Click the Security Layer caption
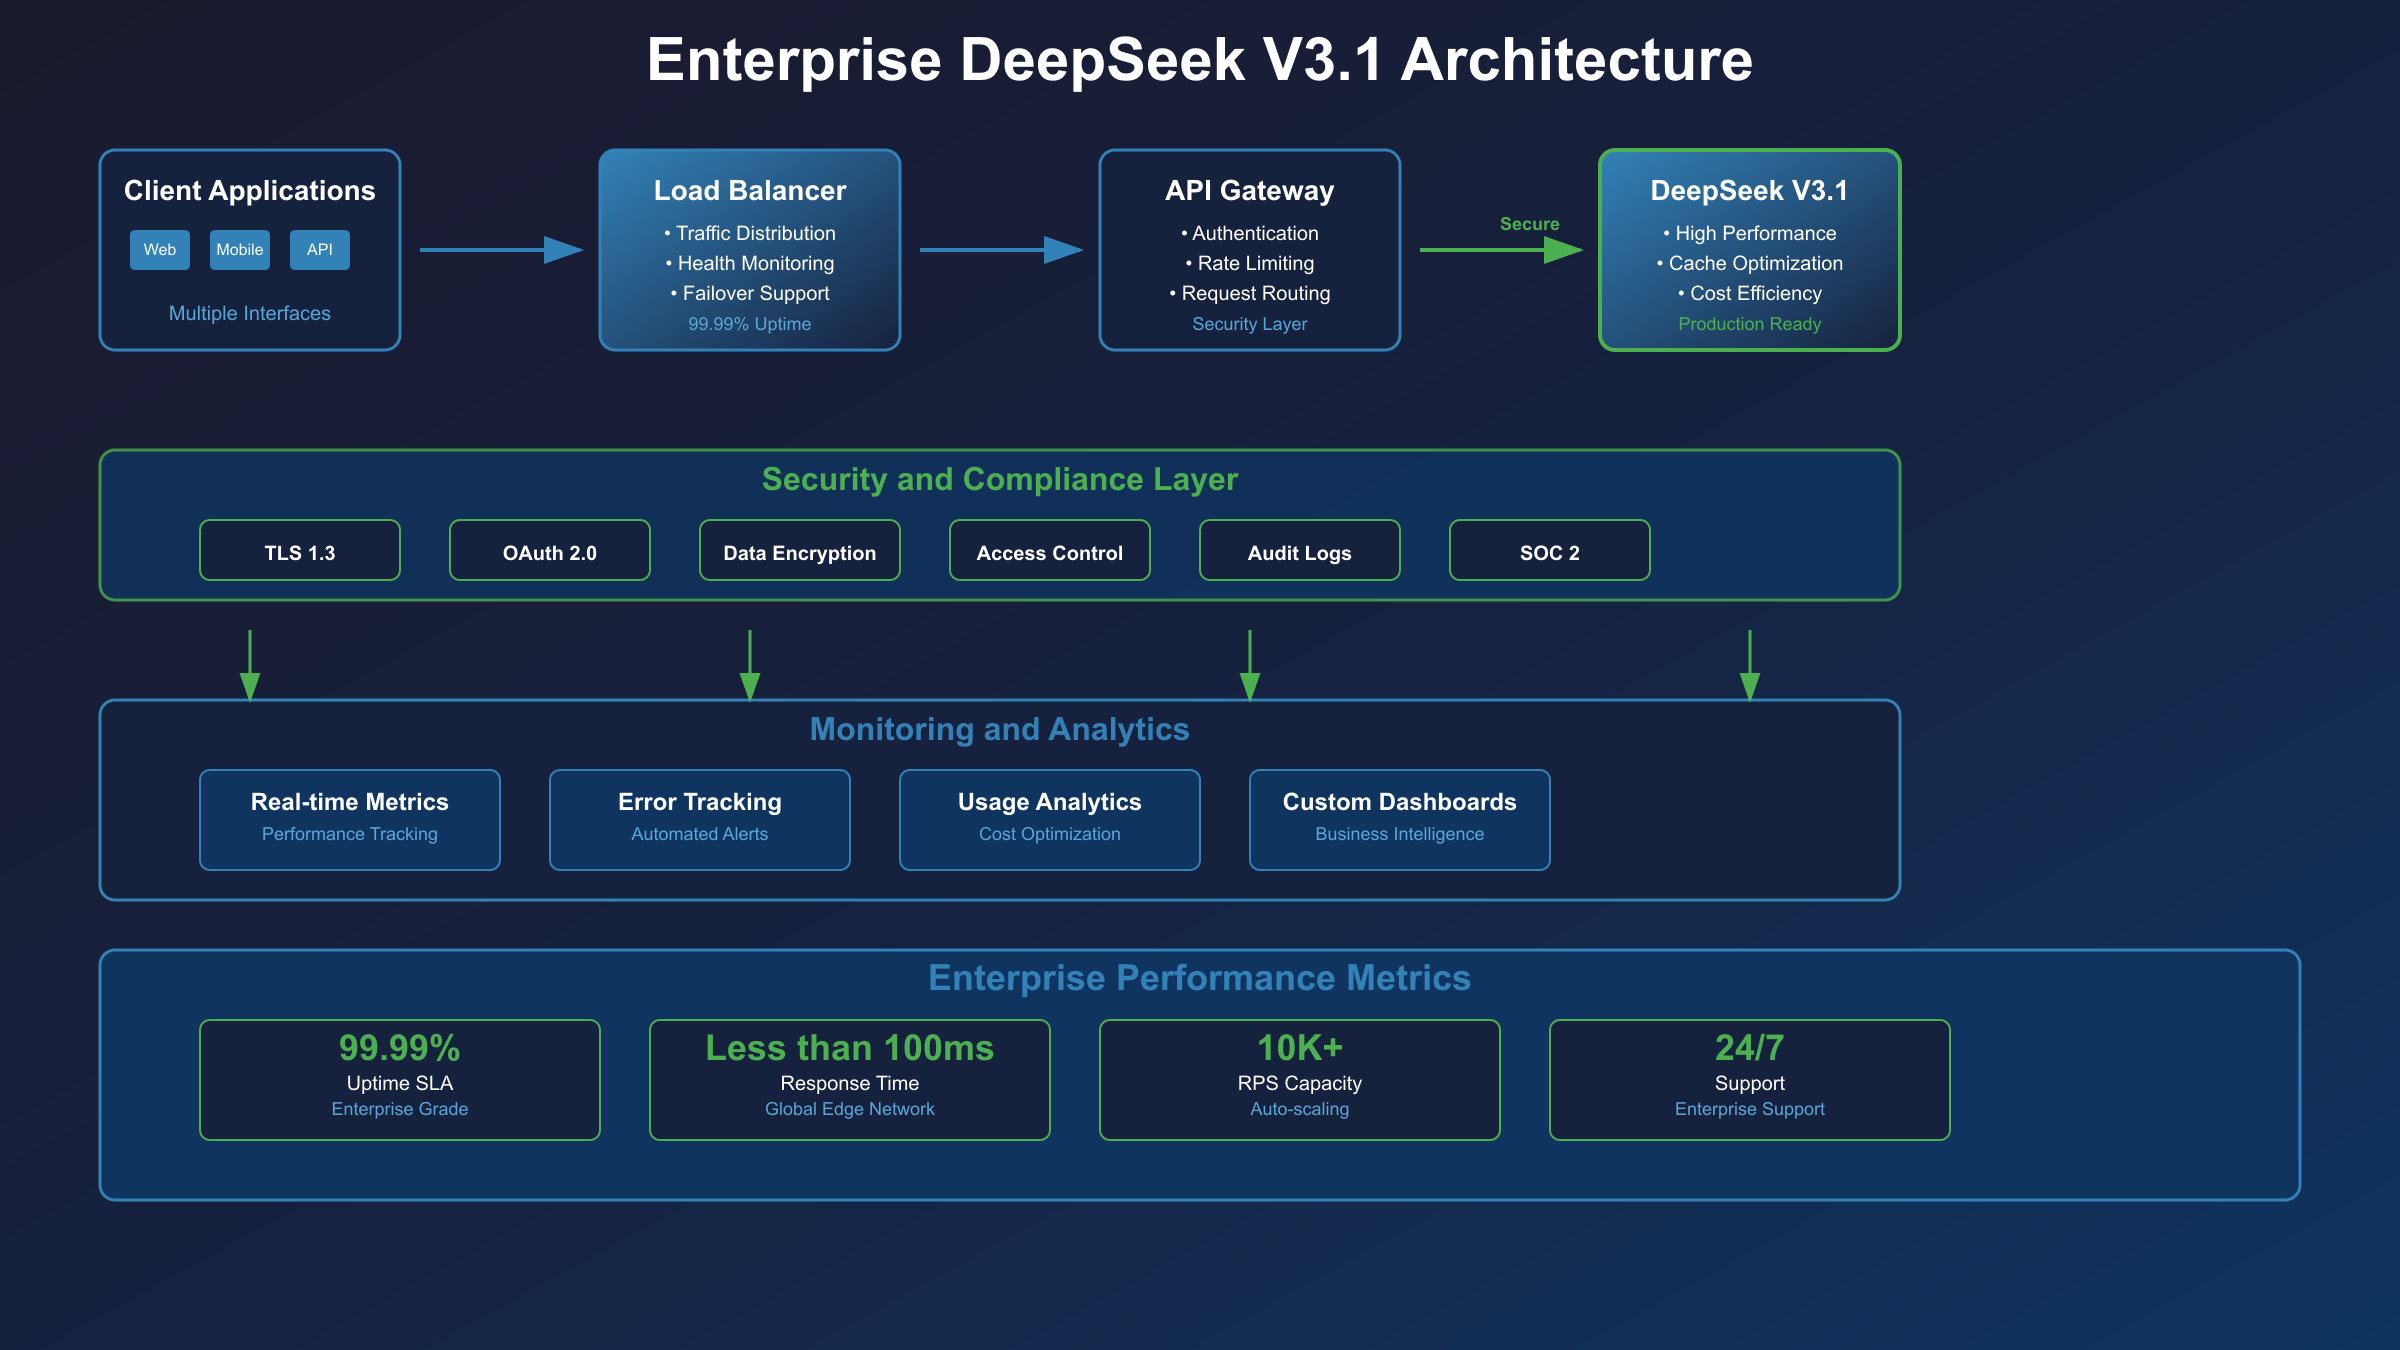This screenshot has width=2400, height=1350. click(1250, 324)
